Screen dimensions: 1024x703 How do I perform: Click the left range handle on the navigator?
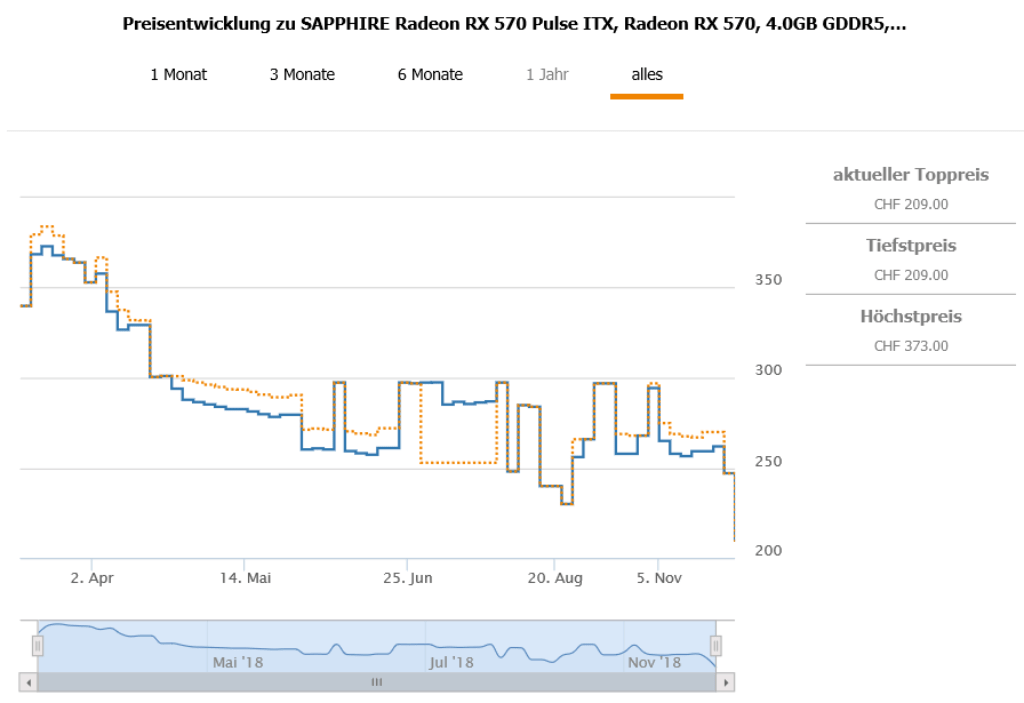click(x=38, y=646)
